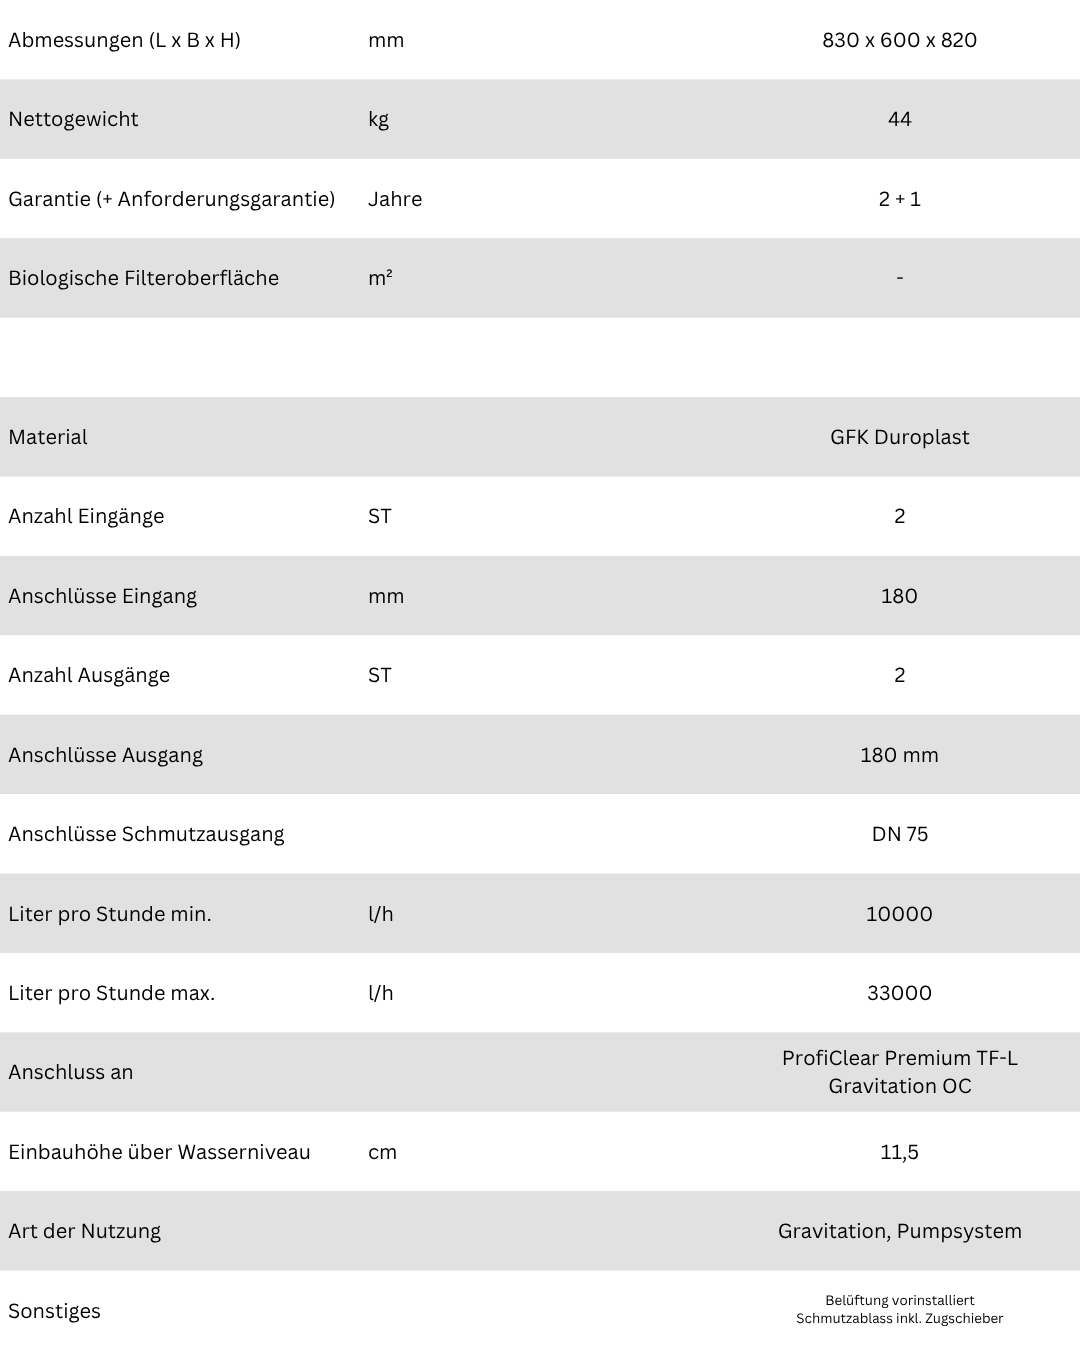Select the Belüftung vorinstalliert note under Sonstiges
Viewport: 1080px width, 1350px height.
click(x=899, y=1300)
